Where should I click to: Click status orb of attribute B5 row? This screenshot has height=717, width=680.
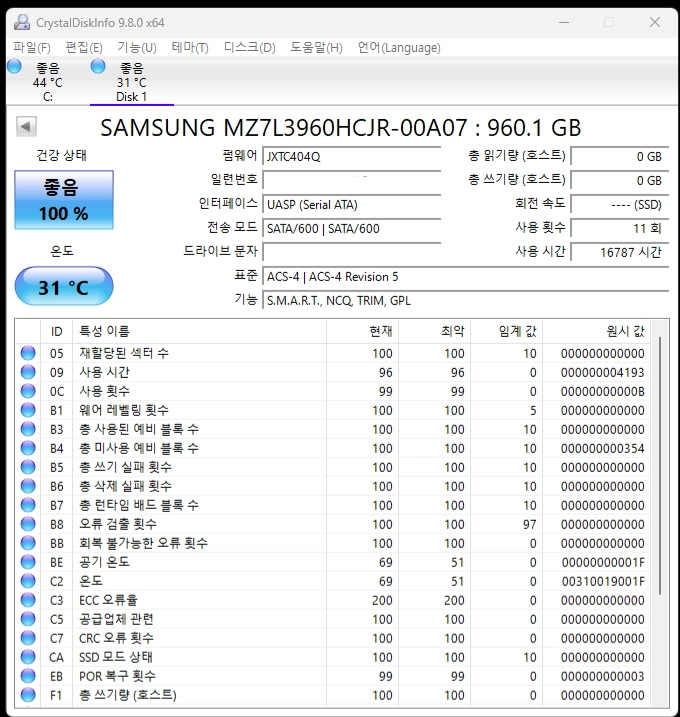(28, 467)
